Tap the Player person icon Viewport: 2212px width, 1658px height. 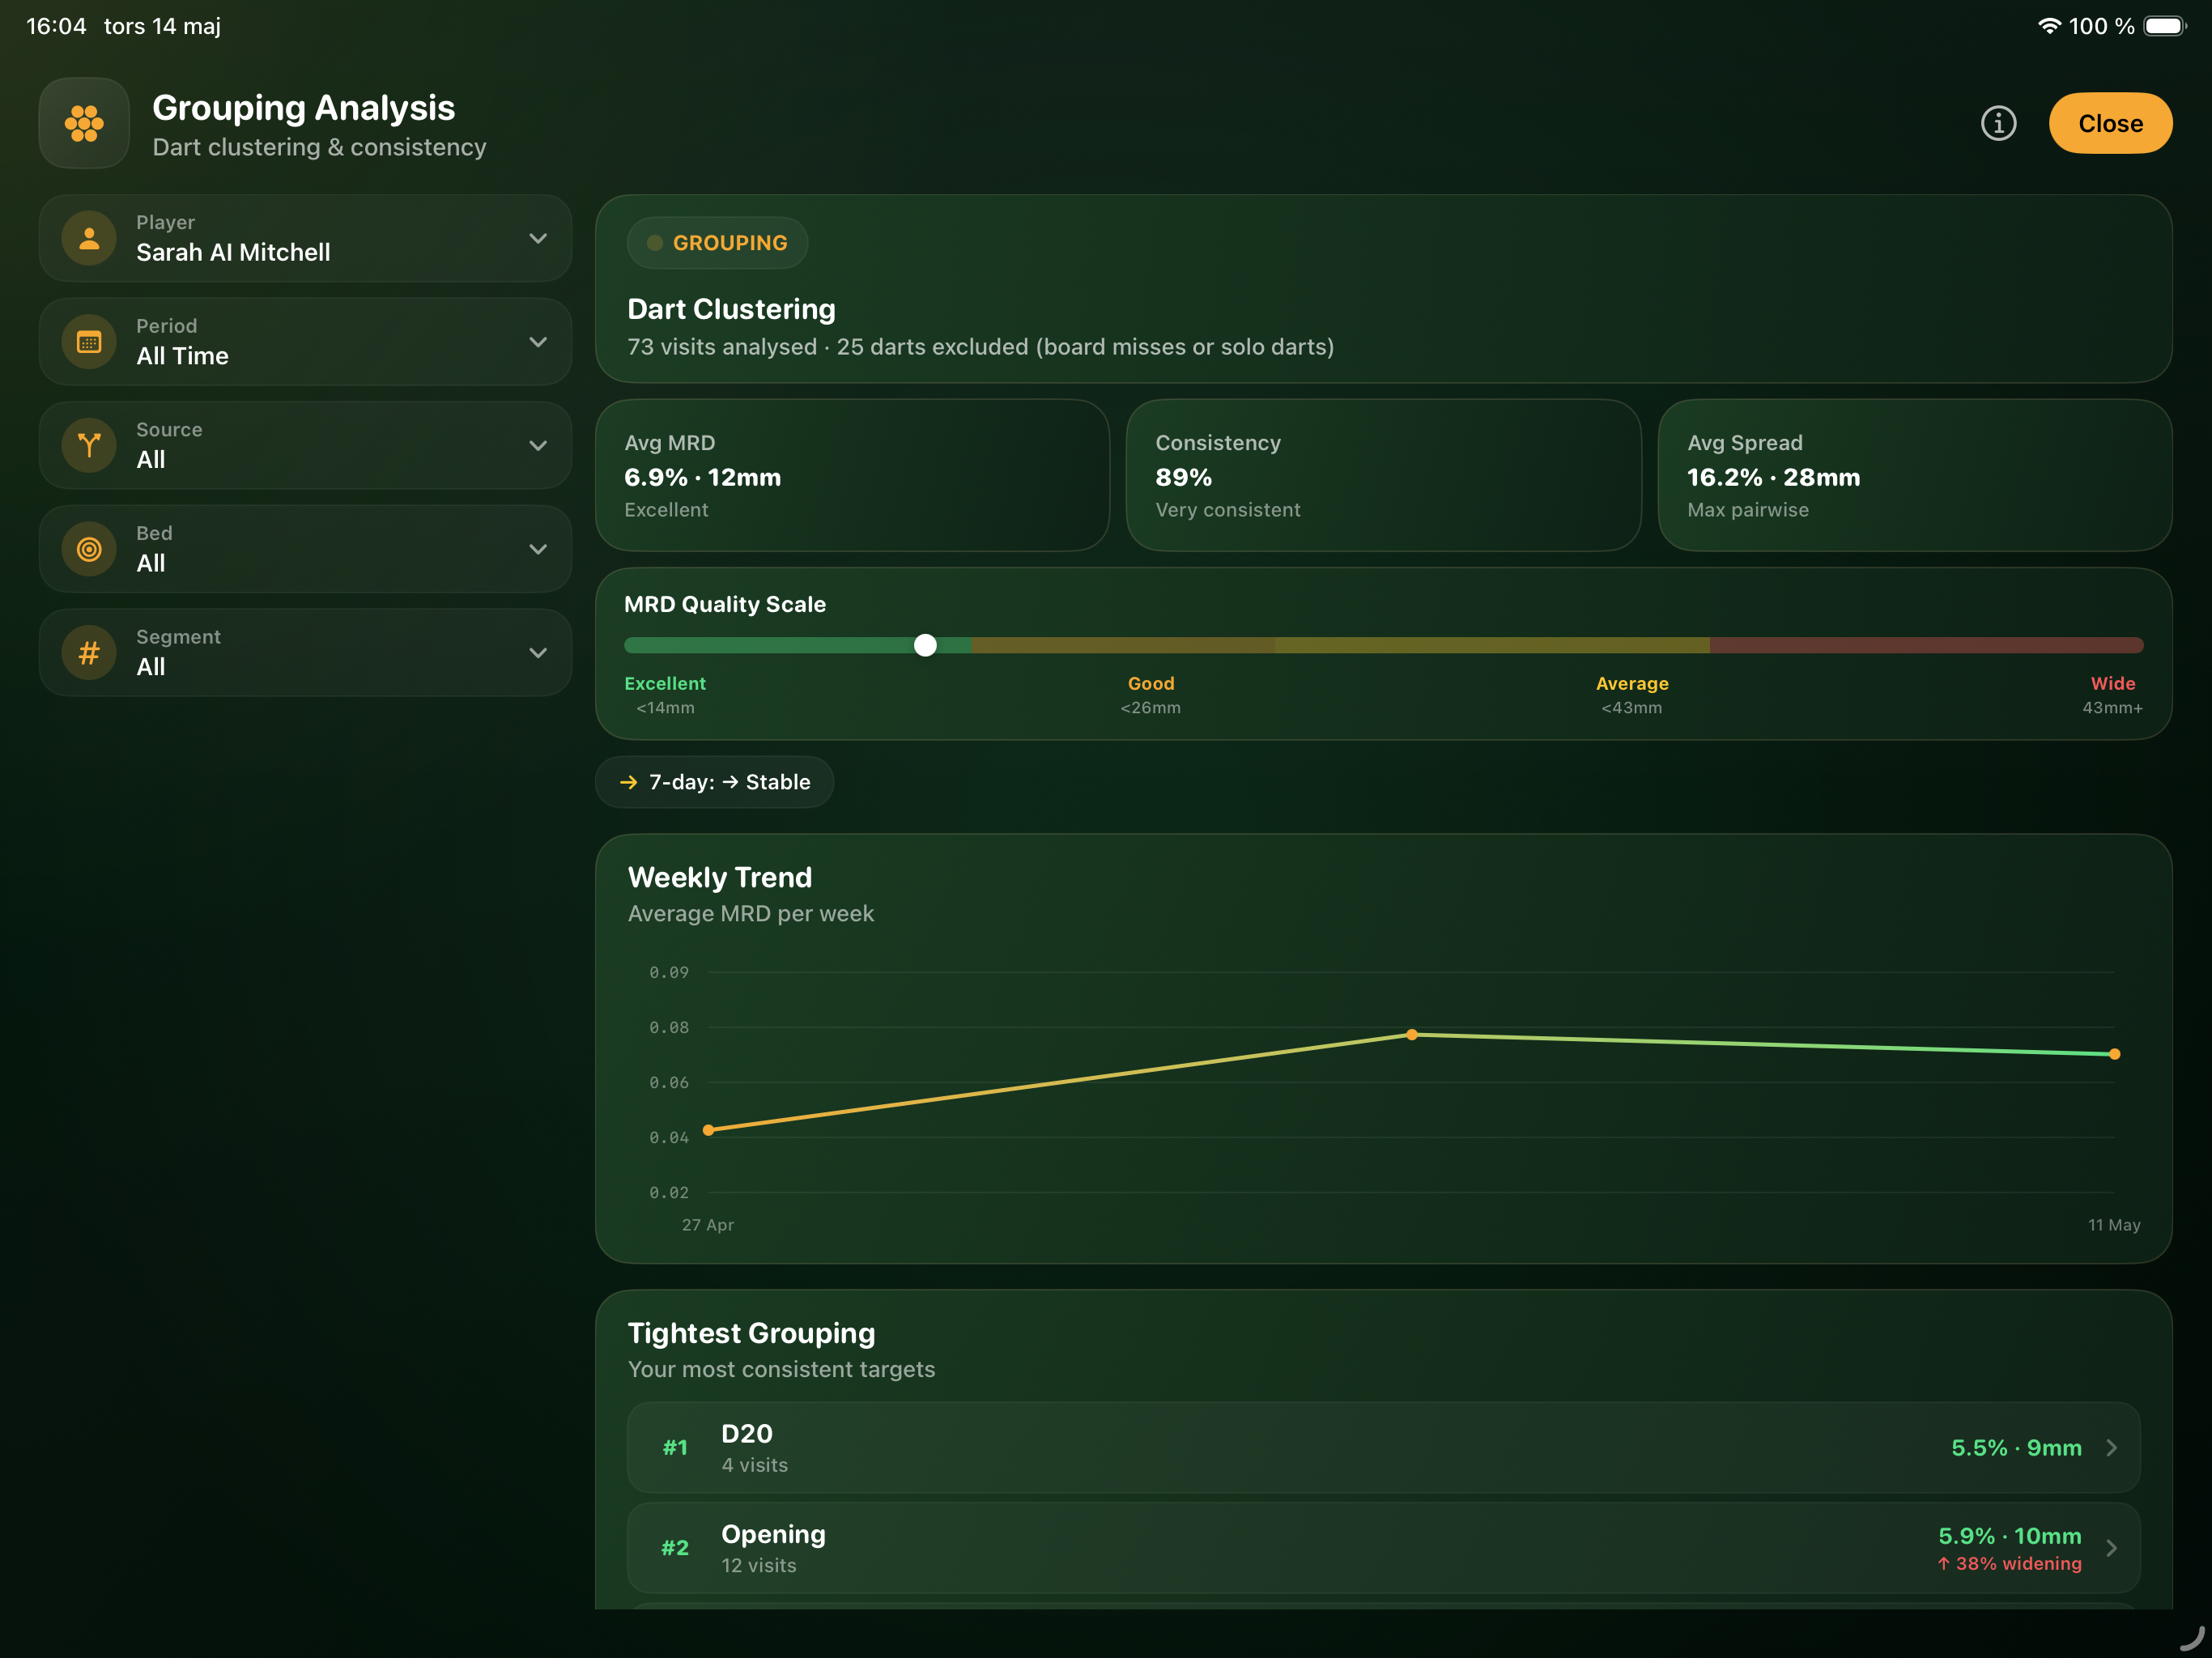[89, 238]
